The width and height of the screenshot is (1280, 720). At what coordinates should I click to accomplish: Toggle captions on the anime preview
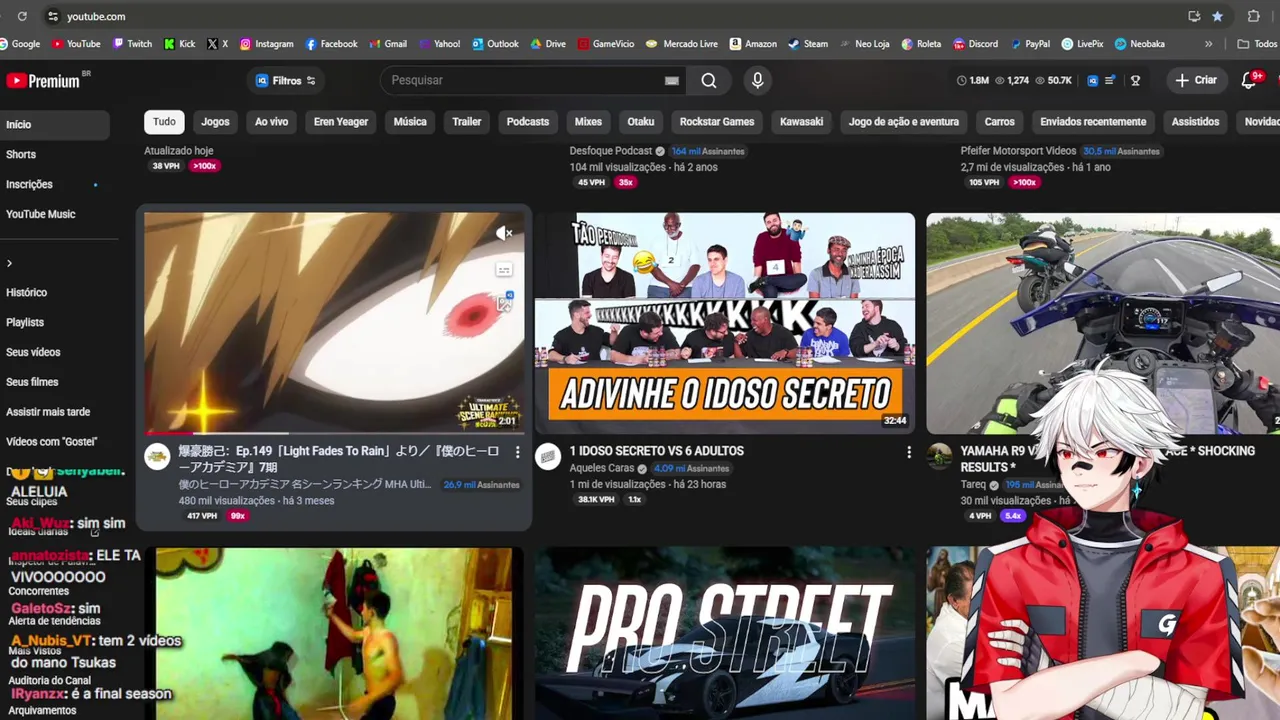click(x=504, y=270)
